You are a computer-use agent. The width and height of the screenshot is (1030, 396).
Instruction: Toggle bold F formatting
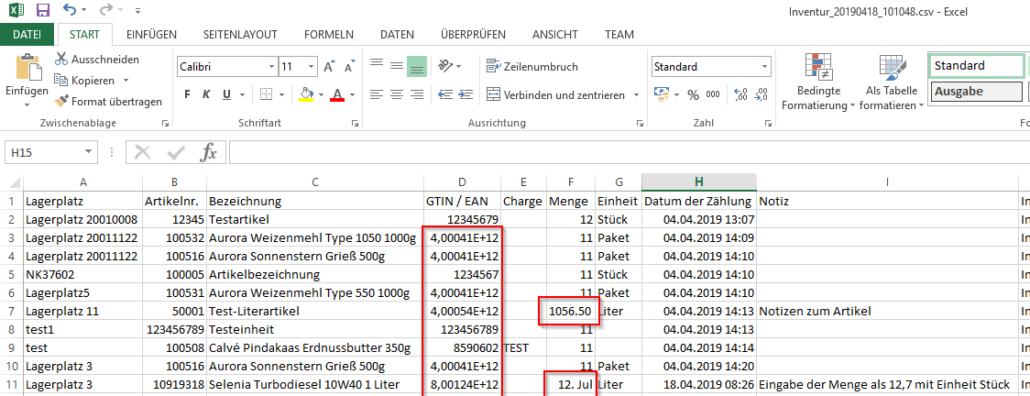pyautogui.click(x=187, y=95)
